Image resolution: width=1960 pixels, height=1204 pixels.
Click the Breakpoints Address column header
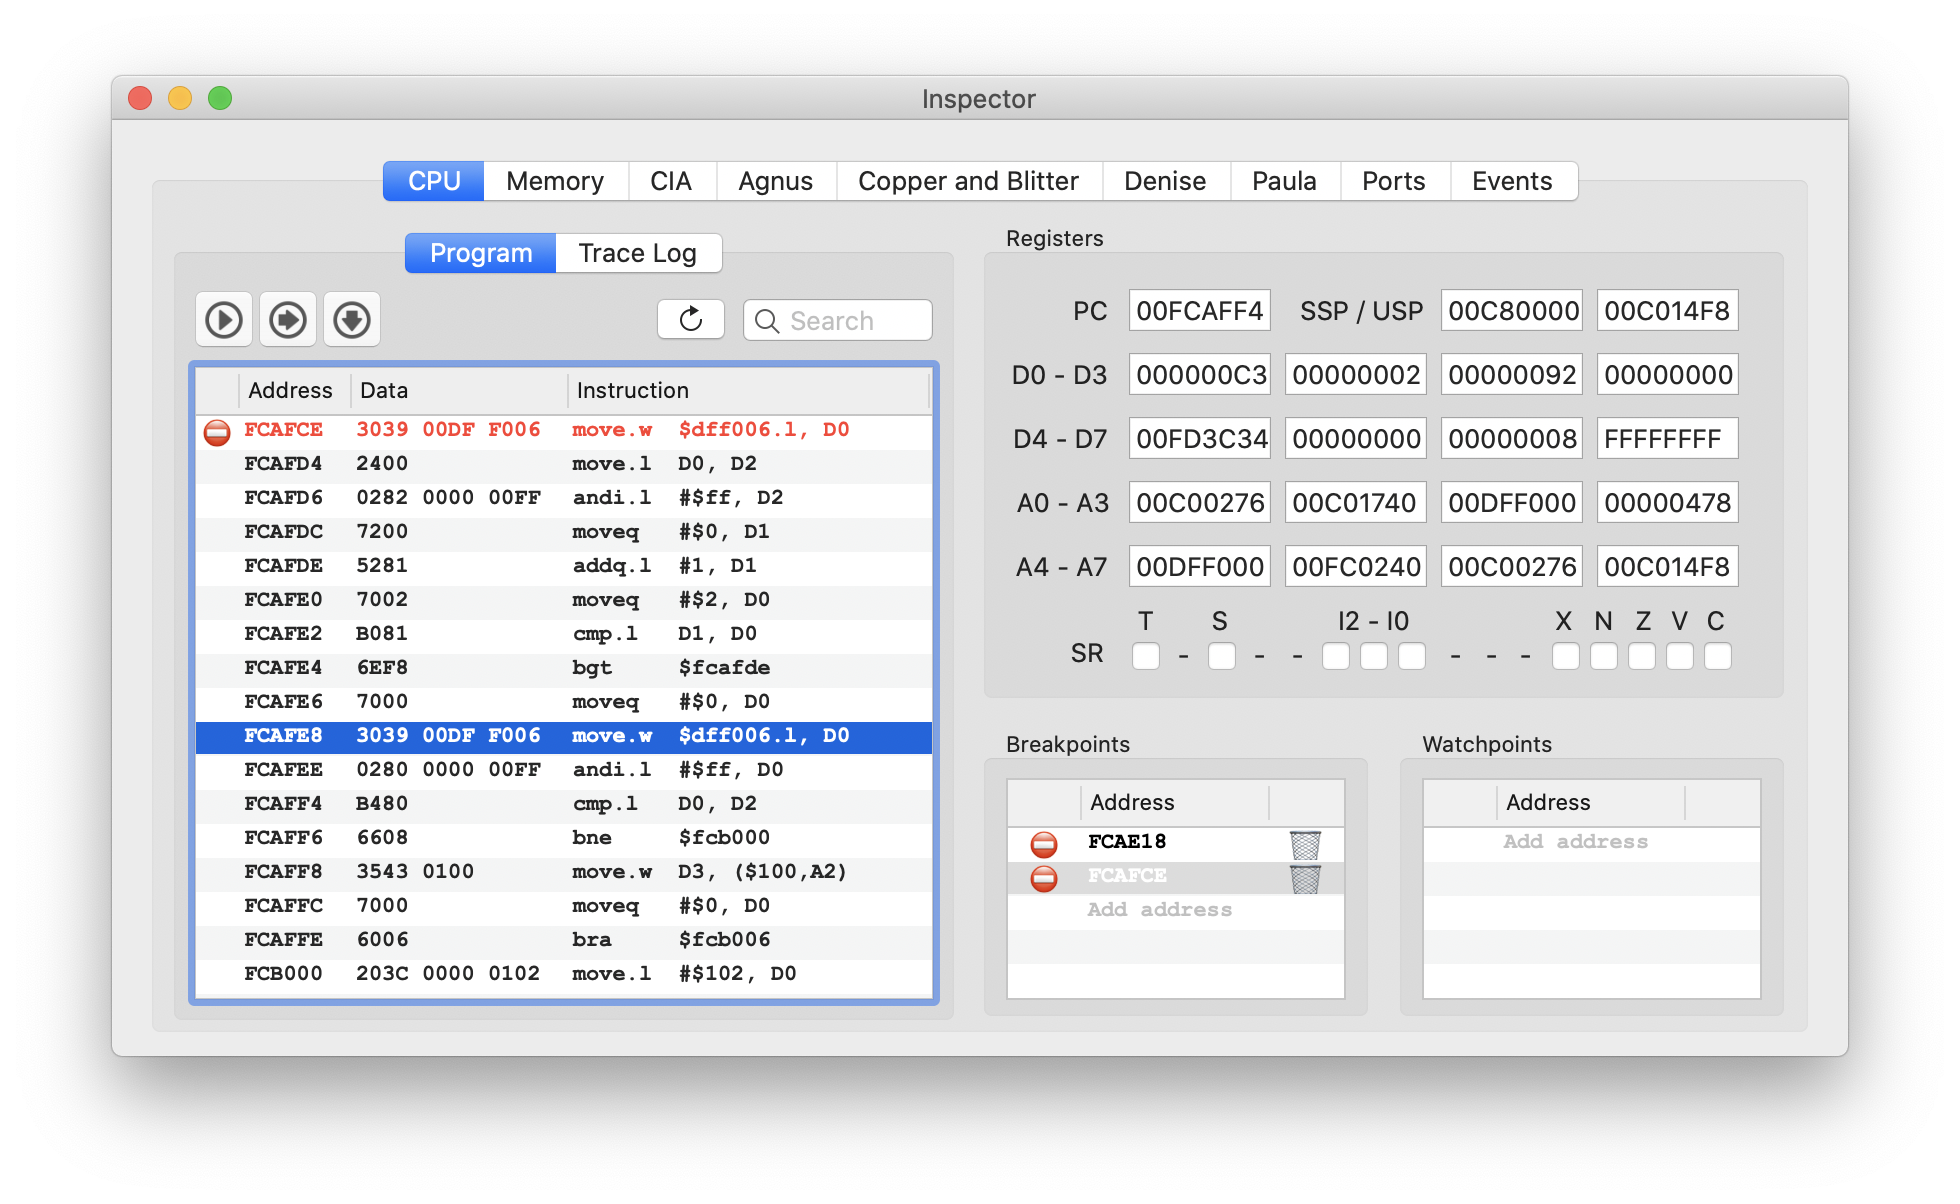pyautogui.click(x=1174, y=803)
